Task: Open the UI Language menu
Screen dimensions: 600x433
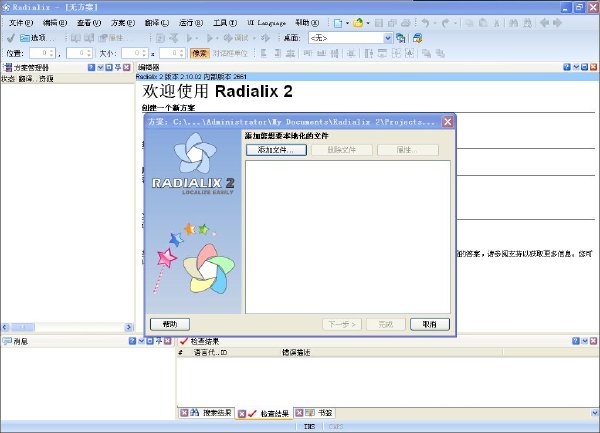Action: pyautogui.click(x=266, y=23)
